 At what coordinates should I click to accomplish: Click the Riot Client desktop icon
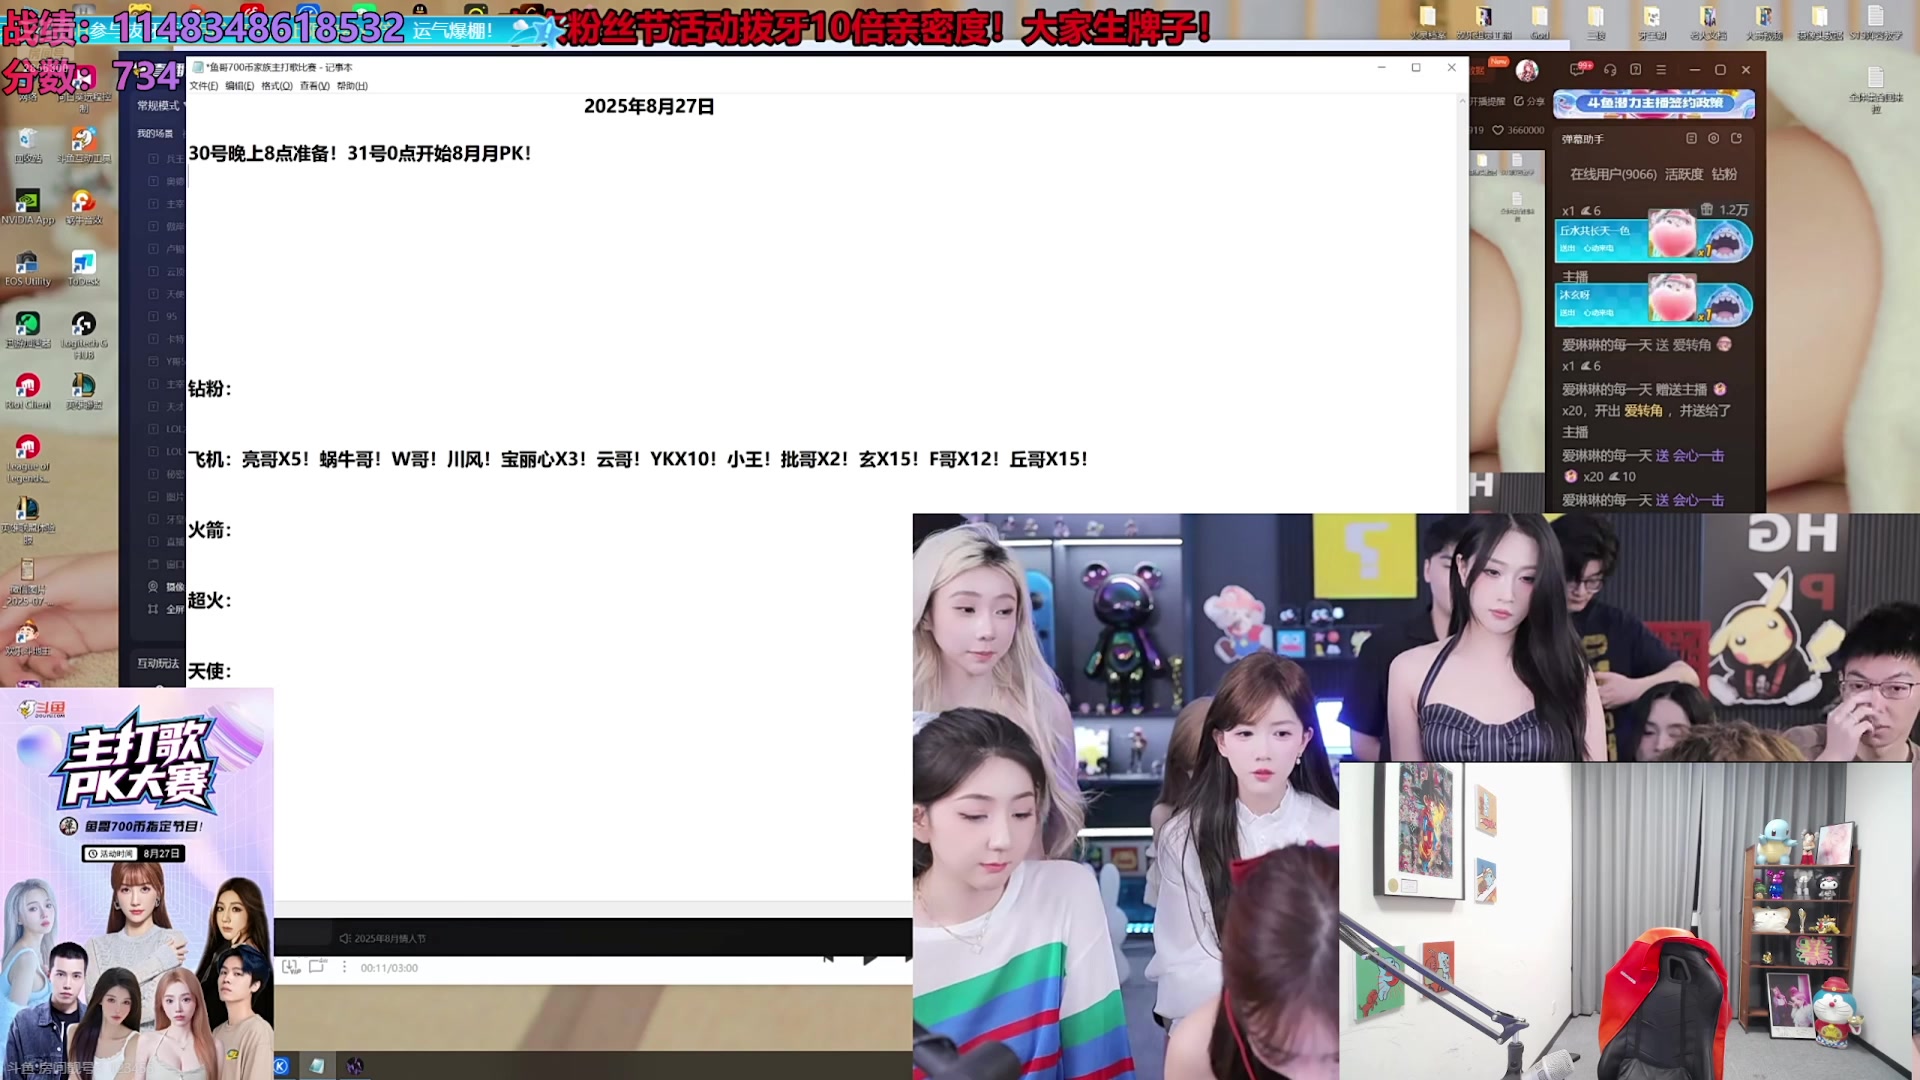[28, 392]
